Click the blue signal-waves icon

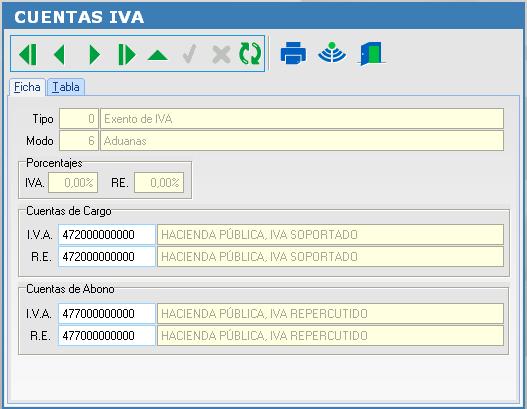tap(332, 52)
